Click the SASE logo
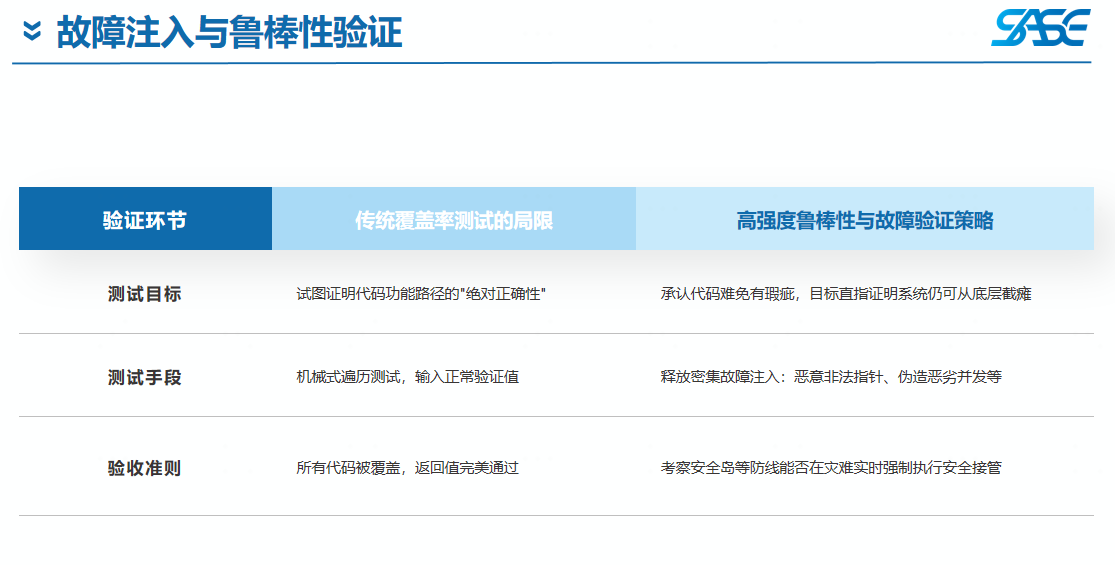This screenshot has width=1115, height=565. pos(1040,28)
